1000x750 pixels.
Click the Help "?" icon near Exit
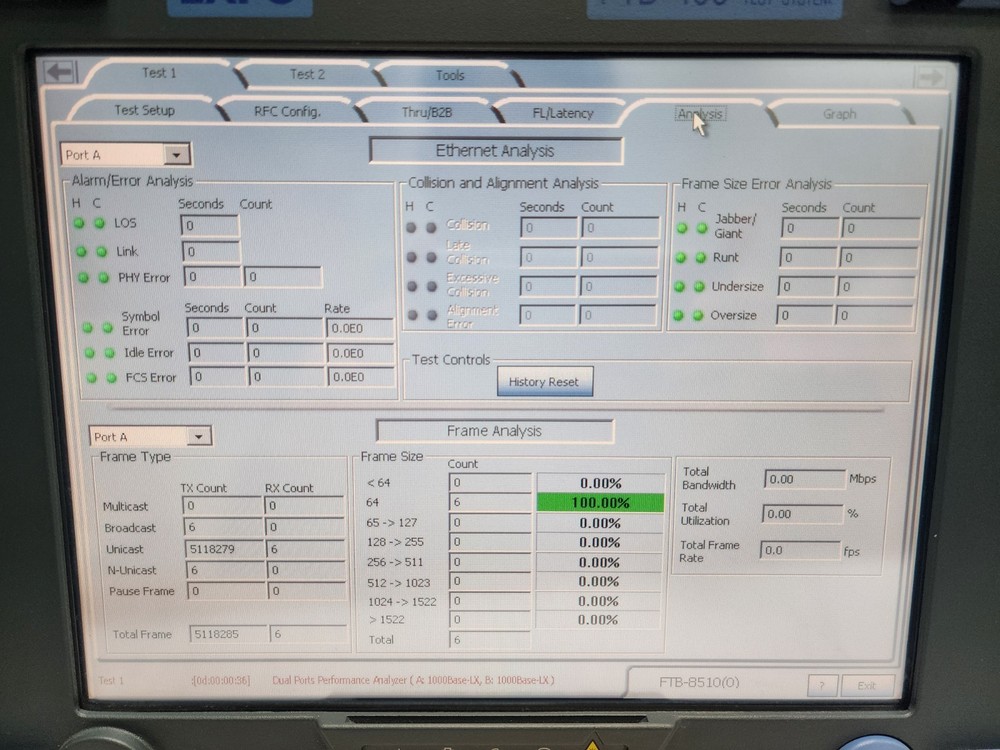tap(823, 684)
